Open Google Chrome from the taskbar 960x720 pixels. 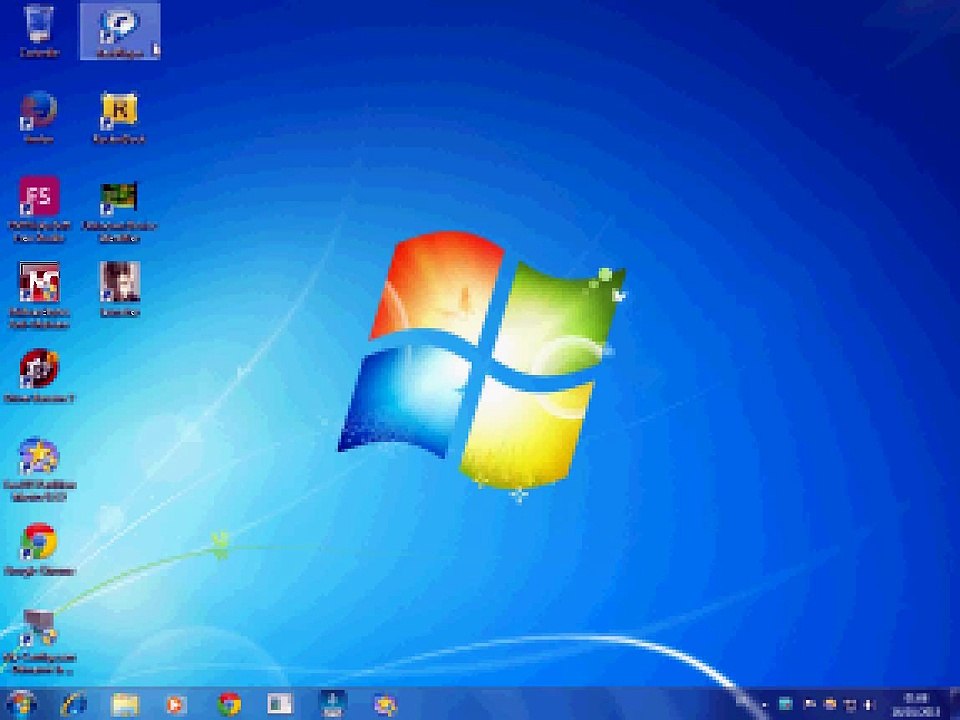point(230,705)
